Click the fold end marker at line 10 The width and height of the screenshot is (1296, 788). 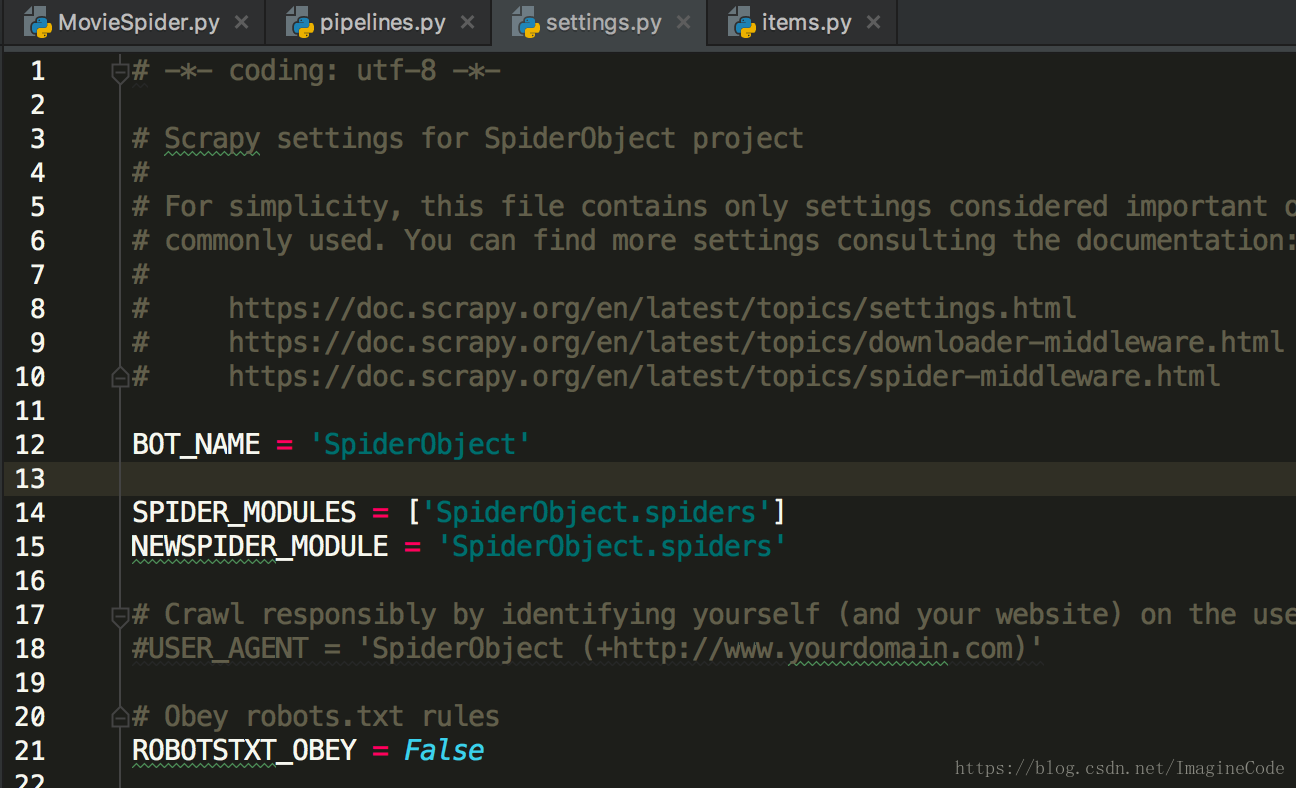[x=120, y=377]
